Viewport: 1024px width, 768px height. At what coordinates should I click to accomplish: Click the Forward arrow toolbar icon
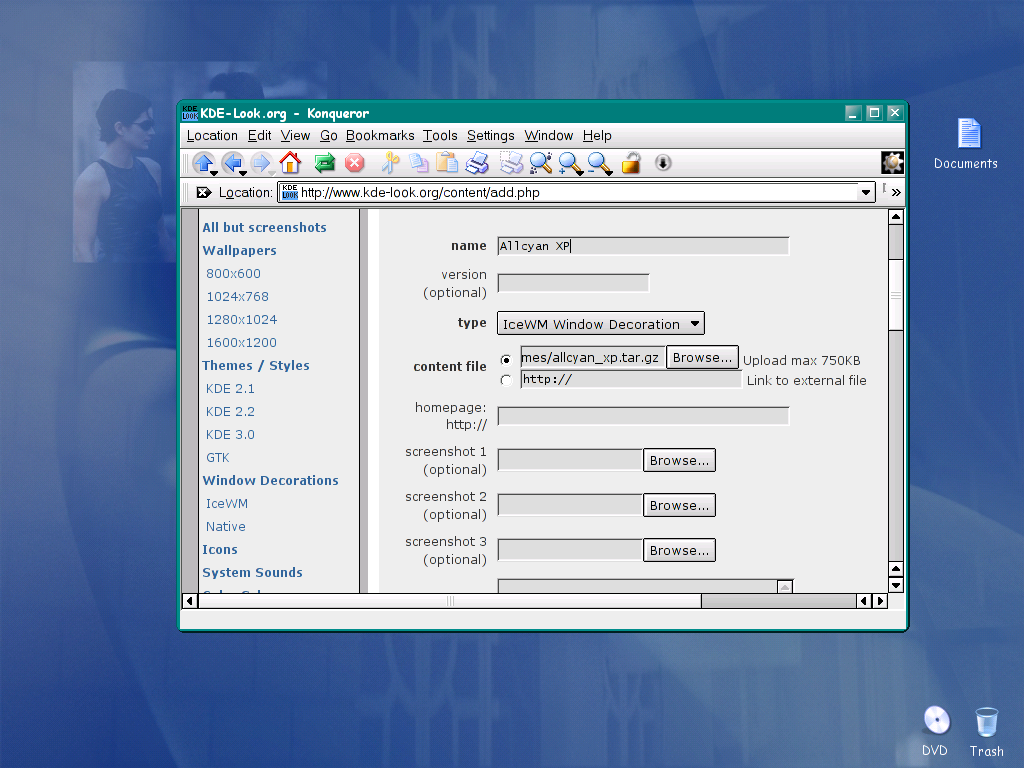point(261,163)
